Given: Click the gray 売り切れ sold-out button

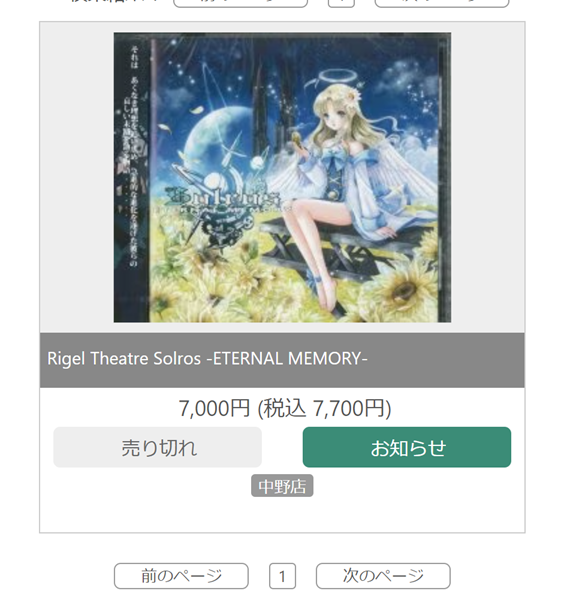Looking at the screenshot, I should [157, 447].
